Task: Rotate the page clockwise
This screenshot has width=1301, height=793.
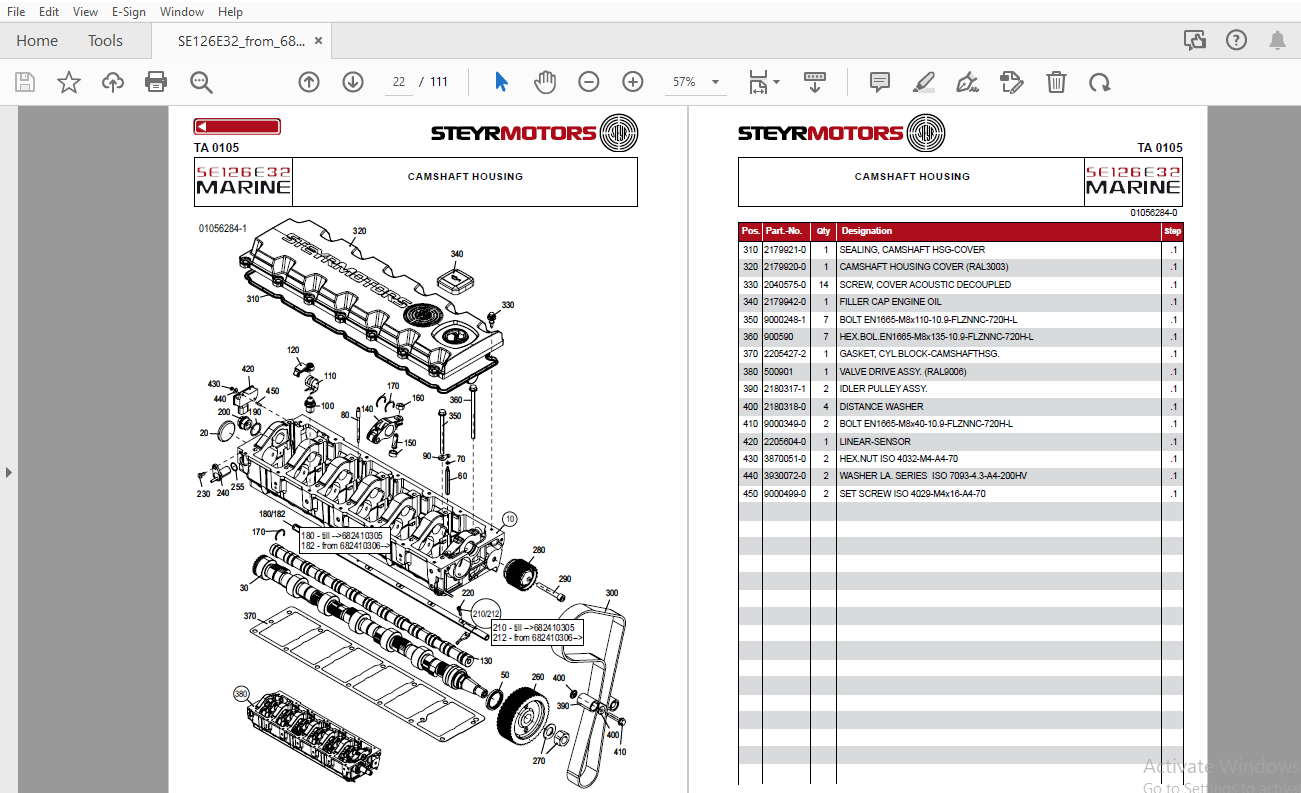Action: tap(1100, 82)
